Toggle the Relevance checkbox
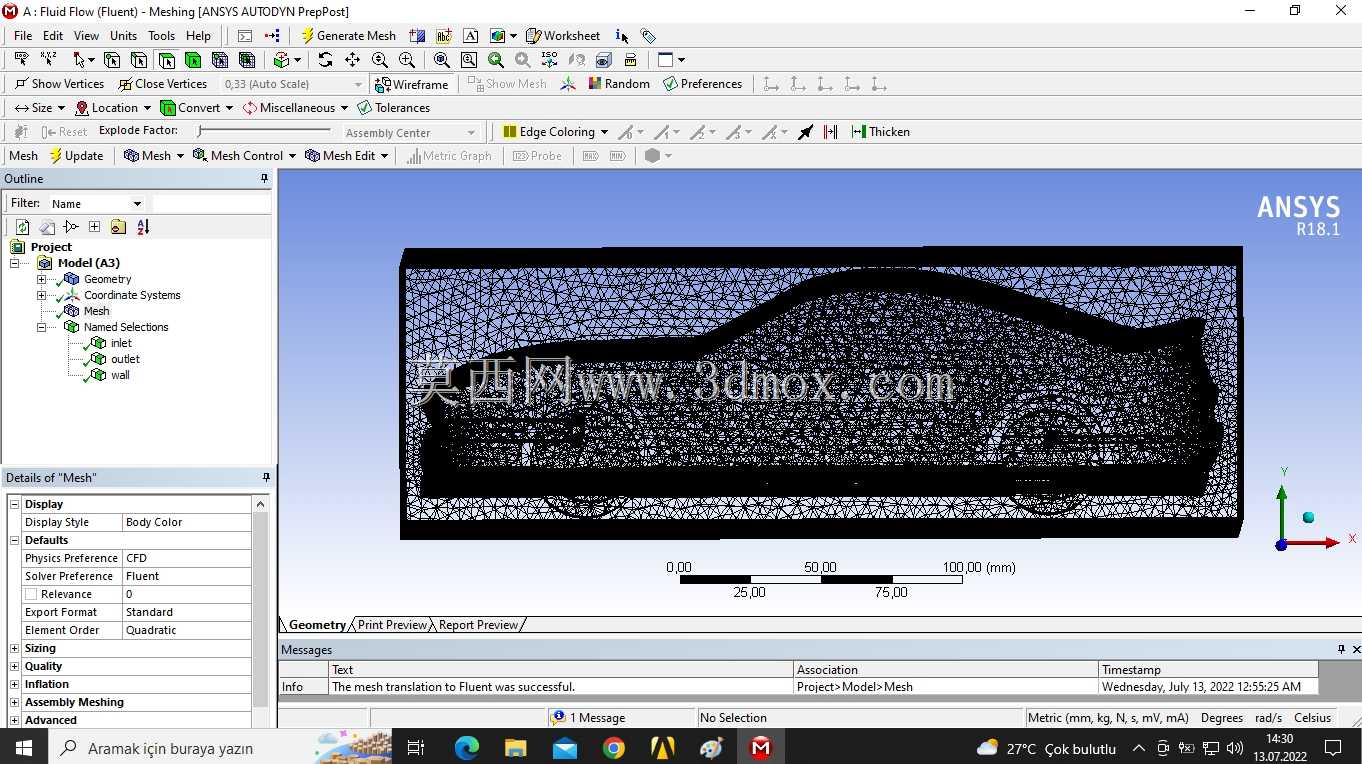This screenshot has width=1362, height=764. pyautogui.click(x=31, y=594)
